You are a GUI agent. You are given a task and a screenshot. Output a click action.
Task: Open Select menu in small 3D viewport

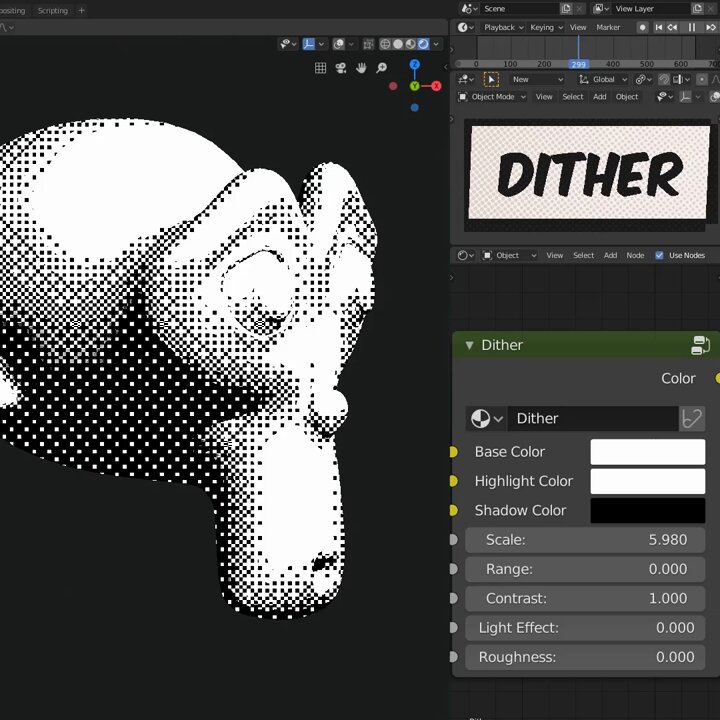[573, 97]
